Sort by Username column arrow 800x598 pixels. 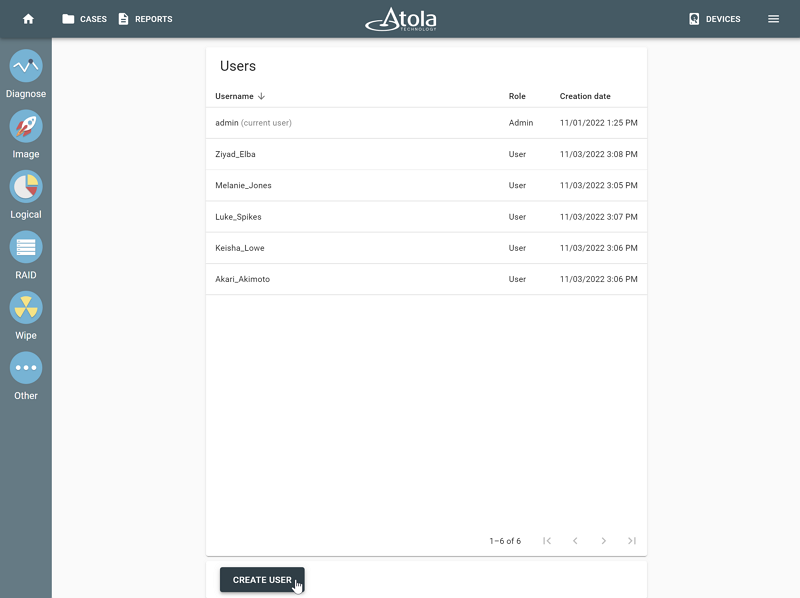point(261,96)
